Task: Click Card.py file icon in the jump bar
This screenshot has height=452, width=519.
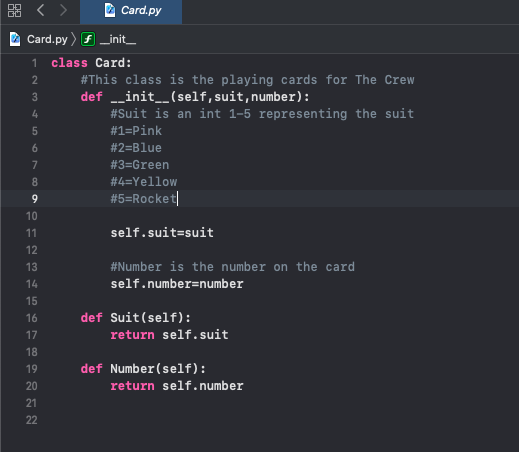Action: pyautogui.click(x=15, y=39)
